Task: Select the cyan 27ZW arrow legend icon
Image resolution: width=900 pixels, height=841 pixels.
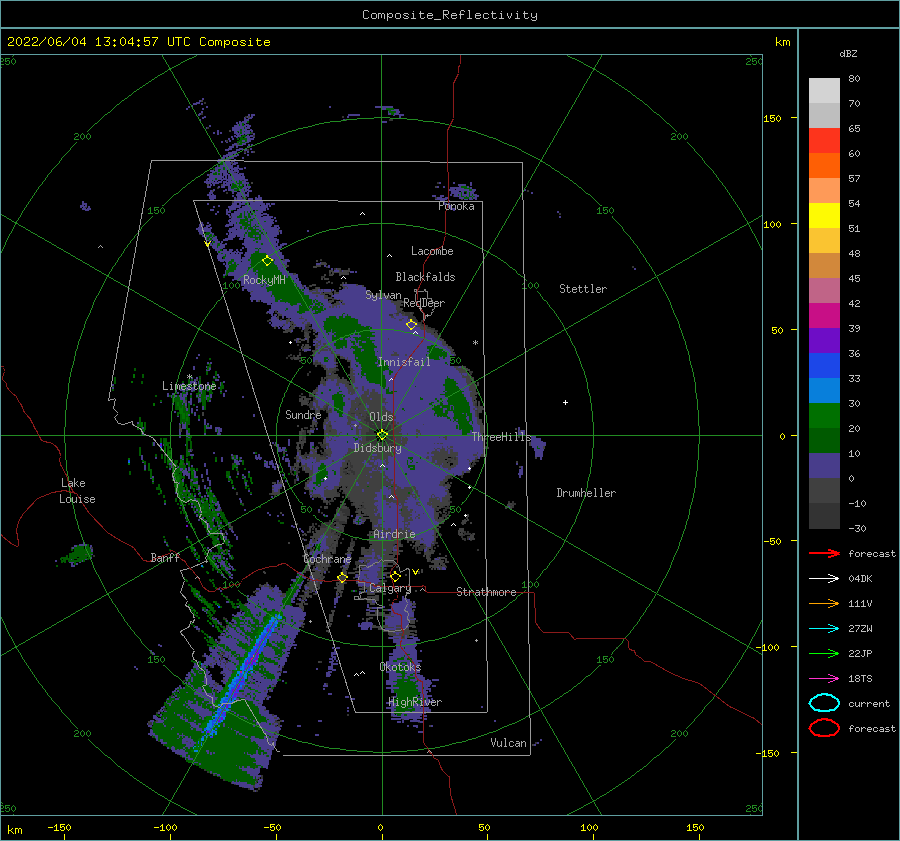Action: (x=824, y=629)
